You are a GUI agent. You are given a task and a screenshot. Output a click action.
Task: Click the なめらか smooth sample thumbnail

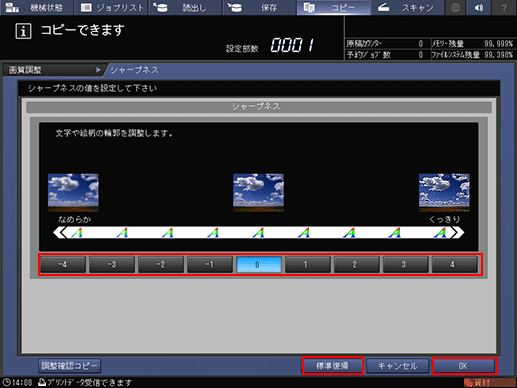[73, 193]
